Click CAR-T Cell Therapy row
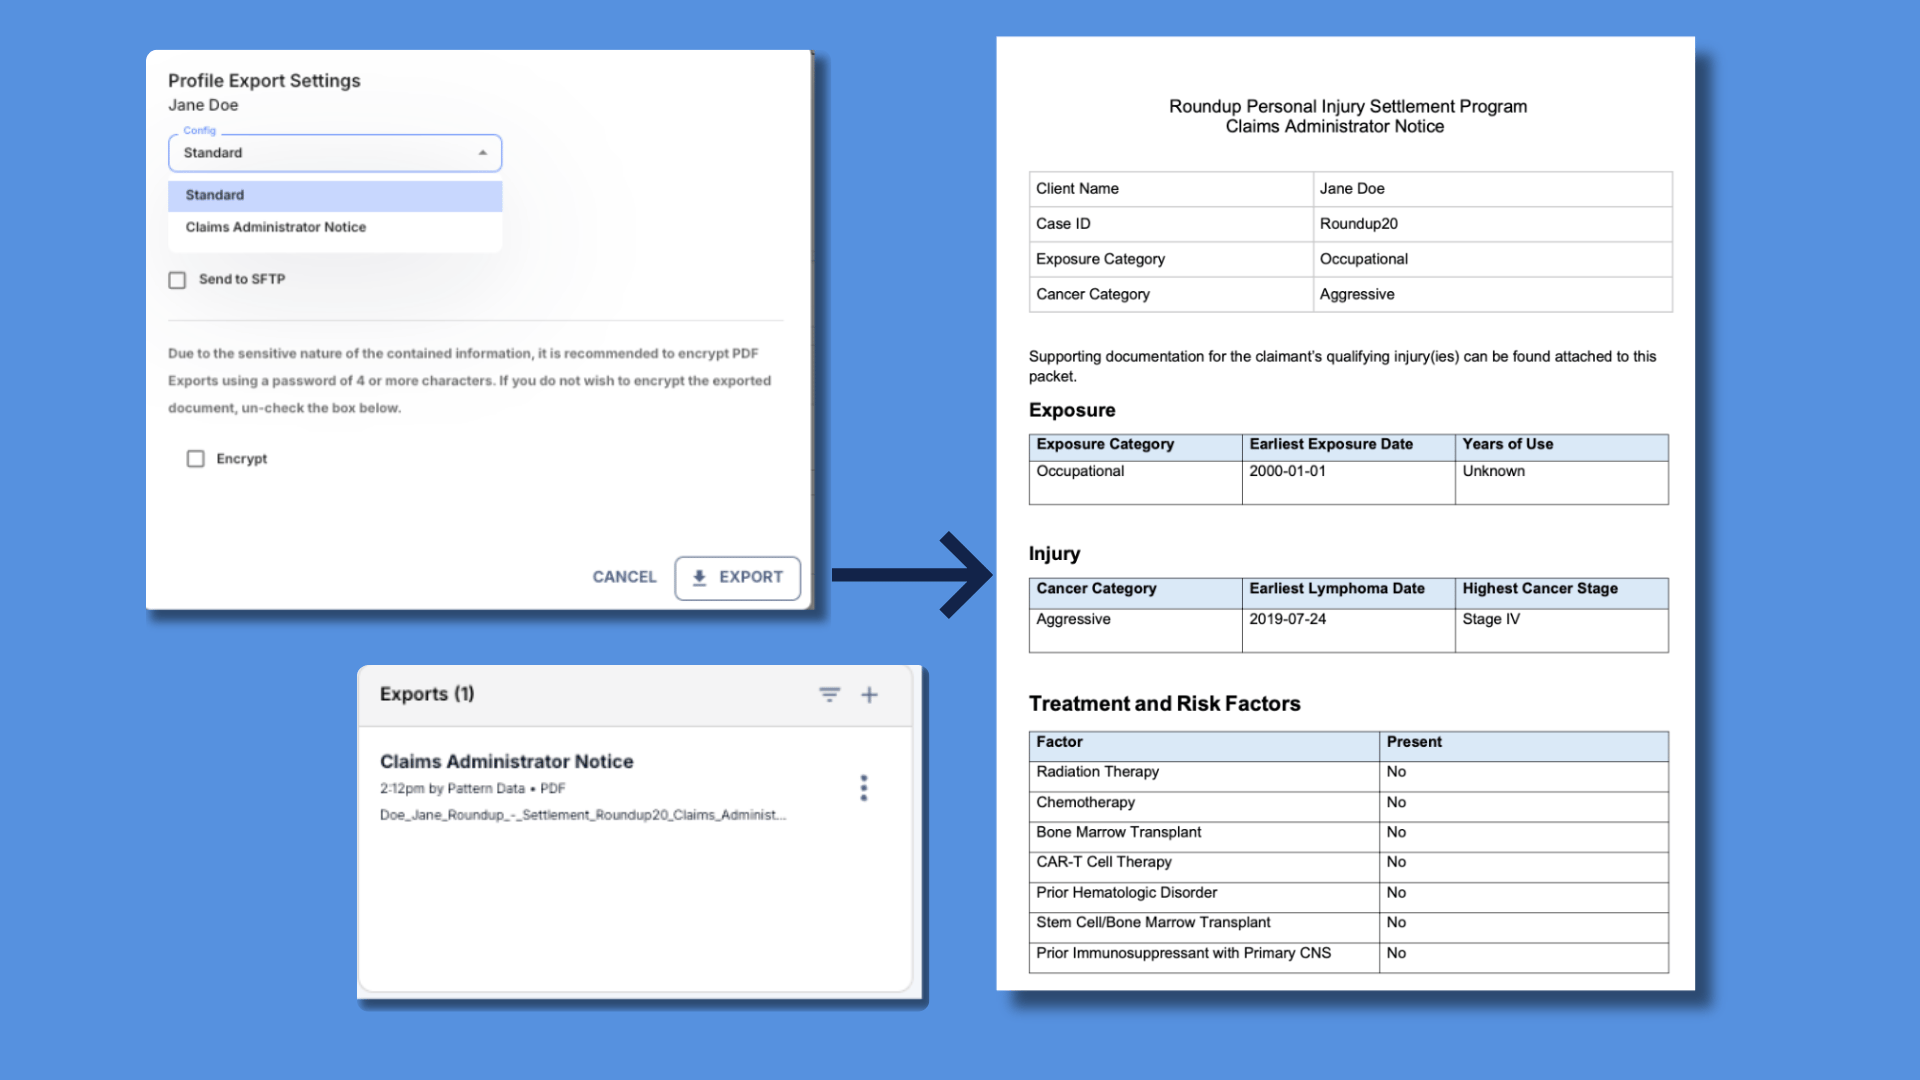Viewport: 1920px width, 1080px height. [1348, 867]
